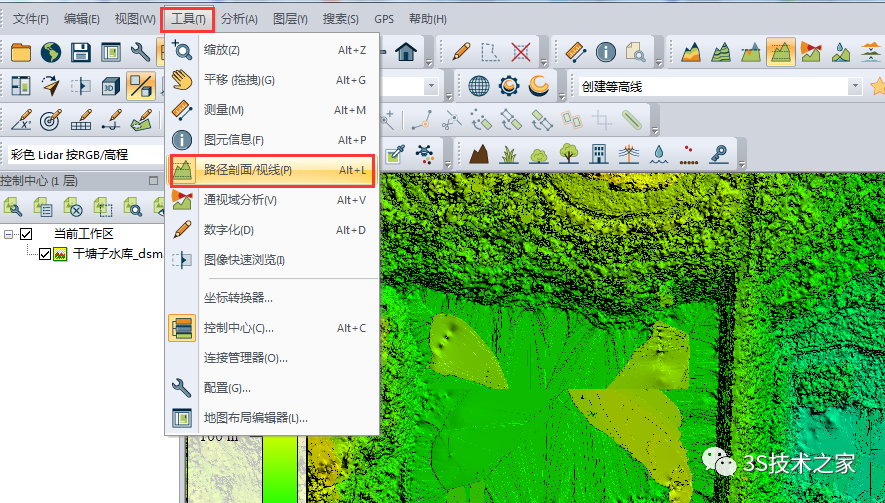885x503 pixels.
Task: Open the 彩色 Lidar 按RGB/高程 combo box
Action: [x=85, y=154]
